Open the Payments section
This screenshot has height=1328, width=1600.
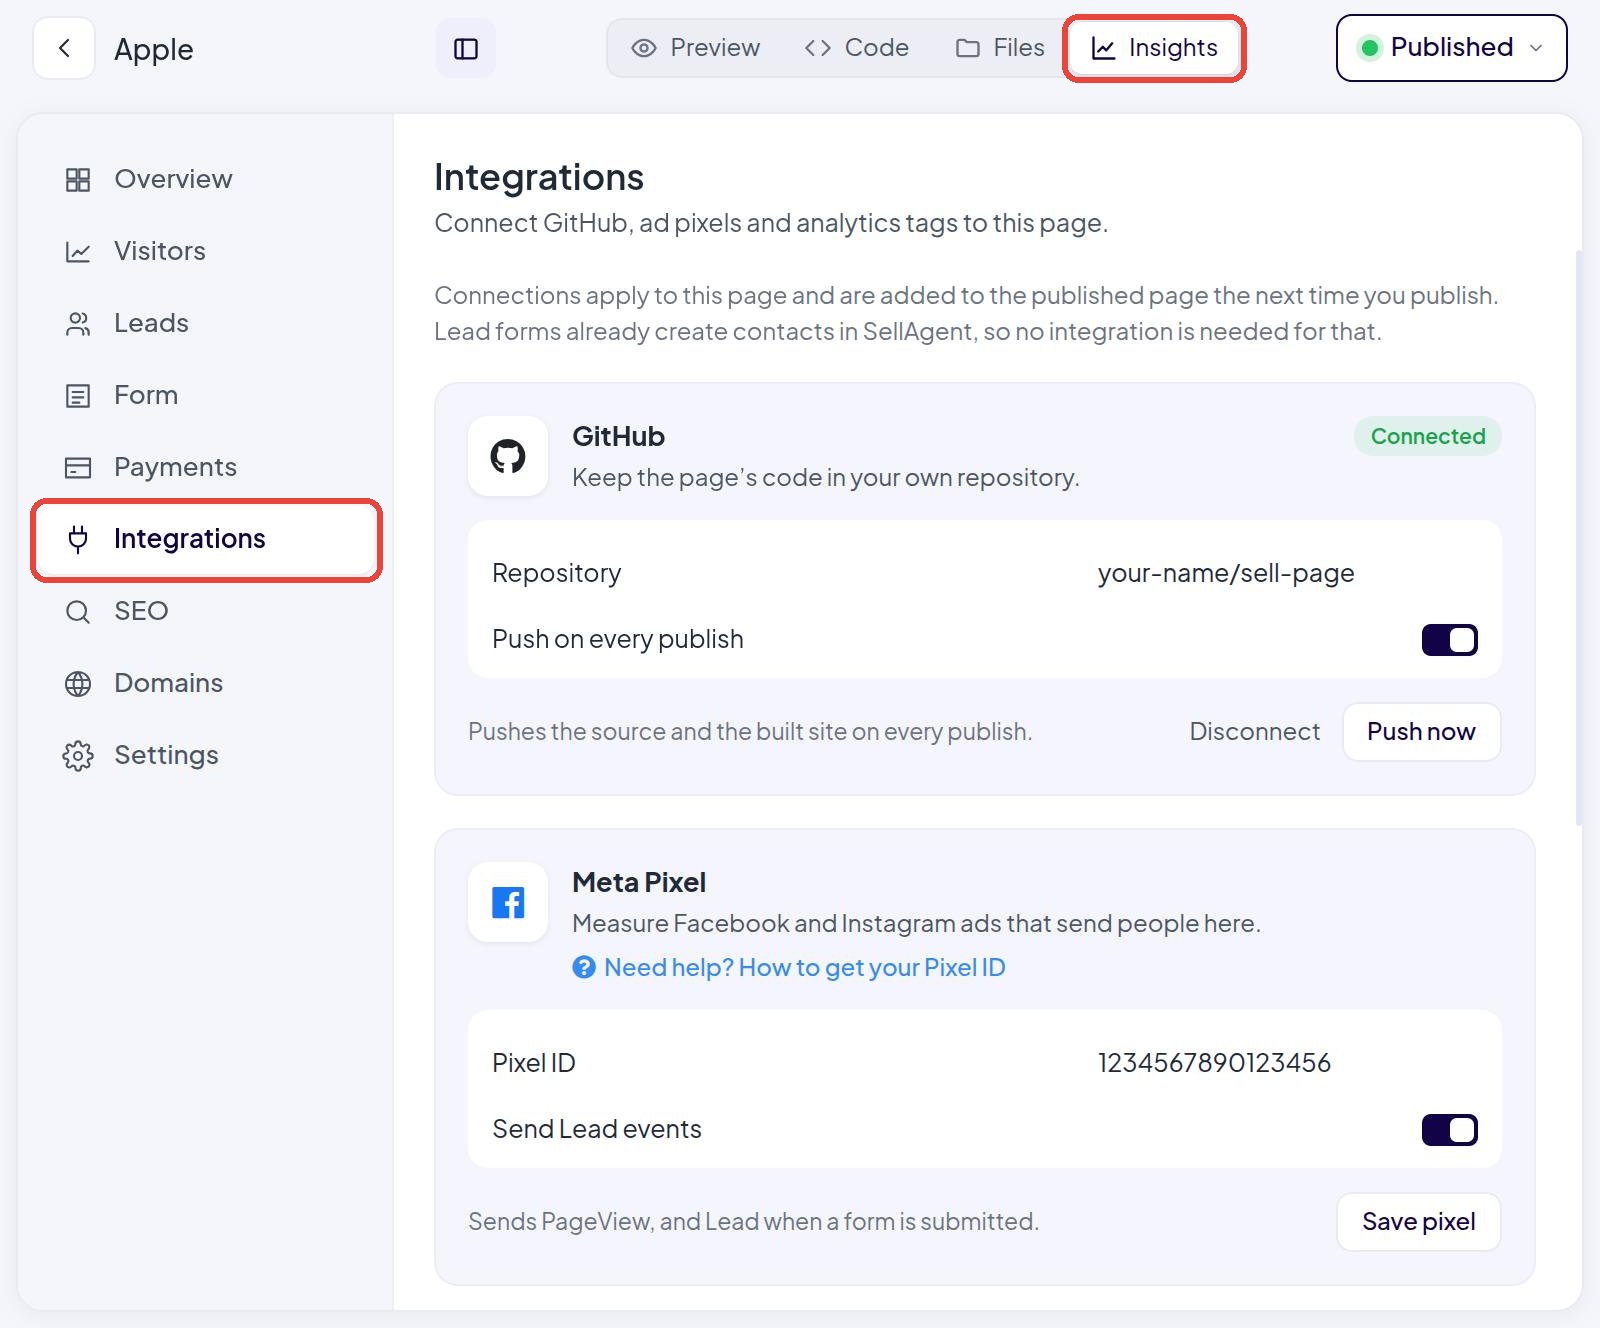(206, 467)
